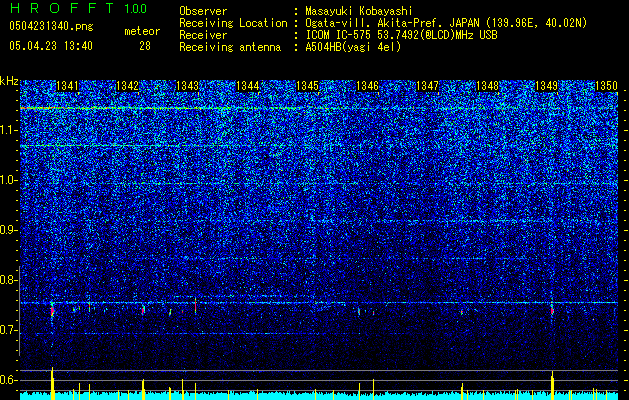
Task: Click the meteor count 28
Action: coord(145,46)
